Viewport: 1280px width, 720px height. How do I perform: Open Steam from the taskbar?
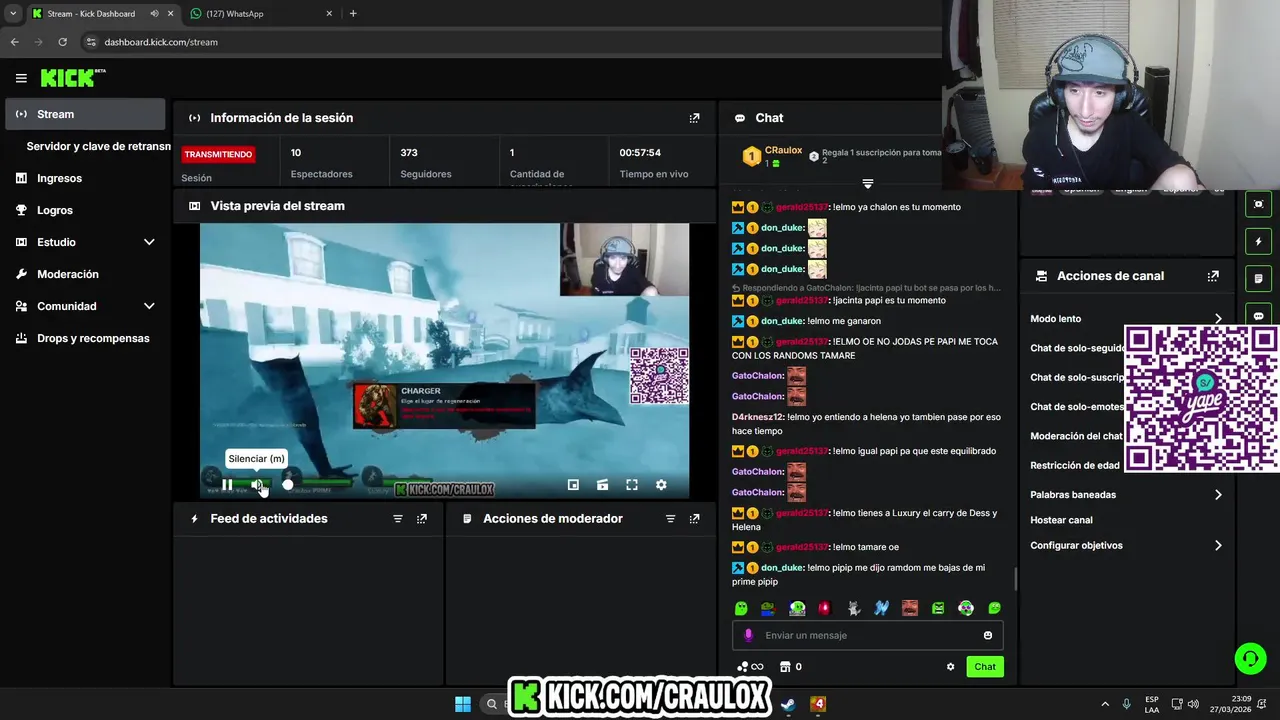click(x=788, y=704)
